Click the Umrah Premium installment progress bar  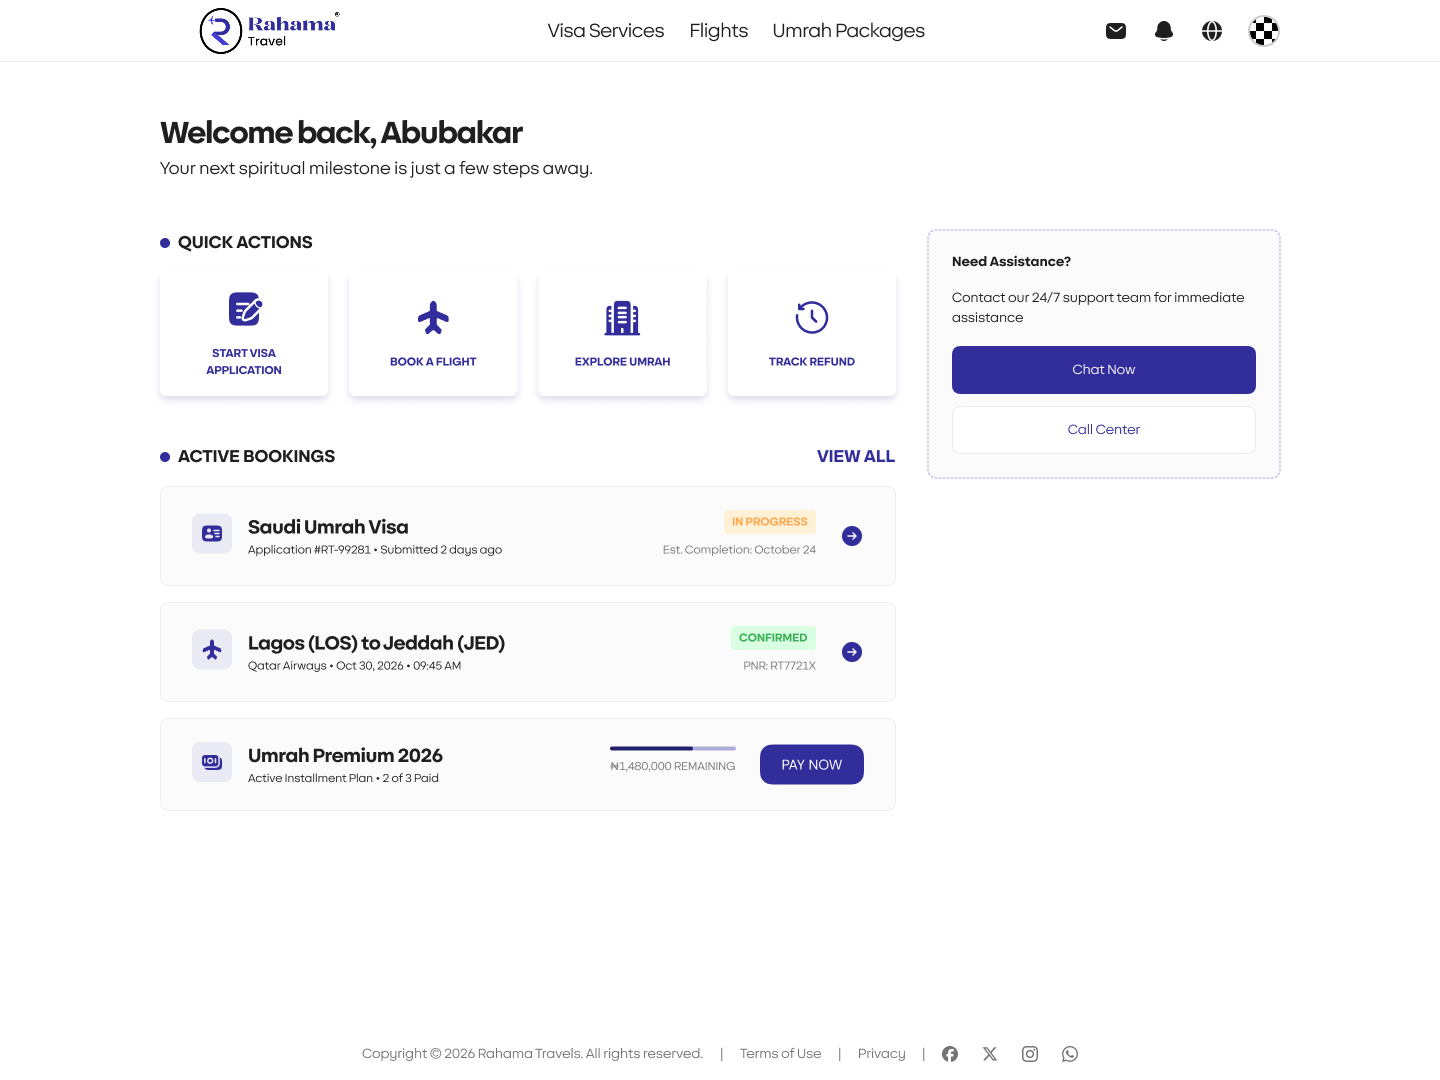point(673,748)
